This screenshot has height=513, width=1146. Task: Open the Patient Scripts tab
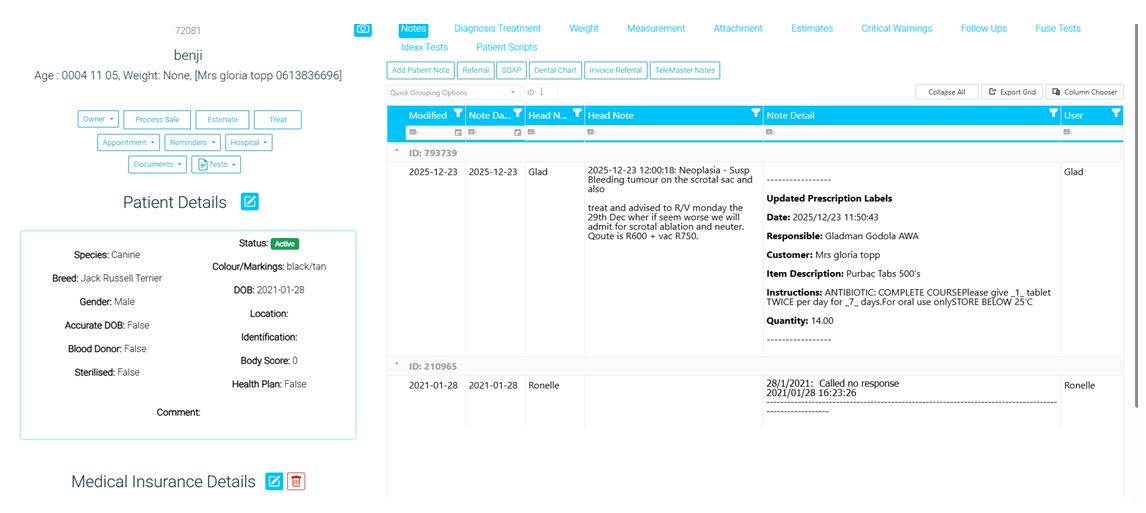[x=506, y=47]
